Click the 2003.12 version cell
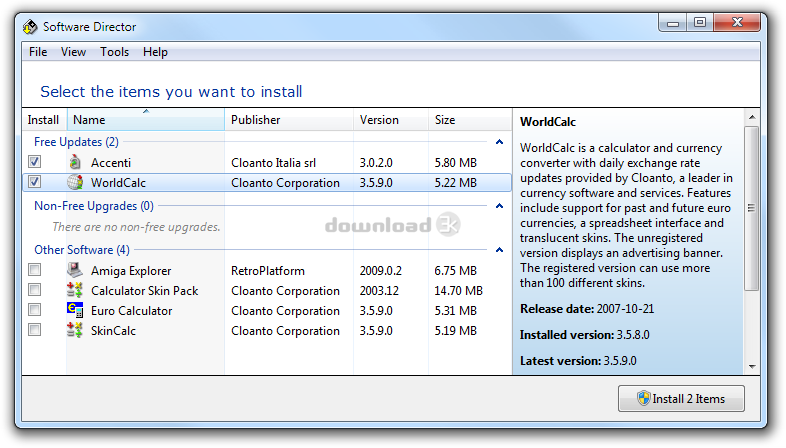 [379, 291]
